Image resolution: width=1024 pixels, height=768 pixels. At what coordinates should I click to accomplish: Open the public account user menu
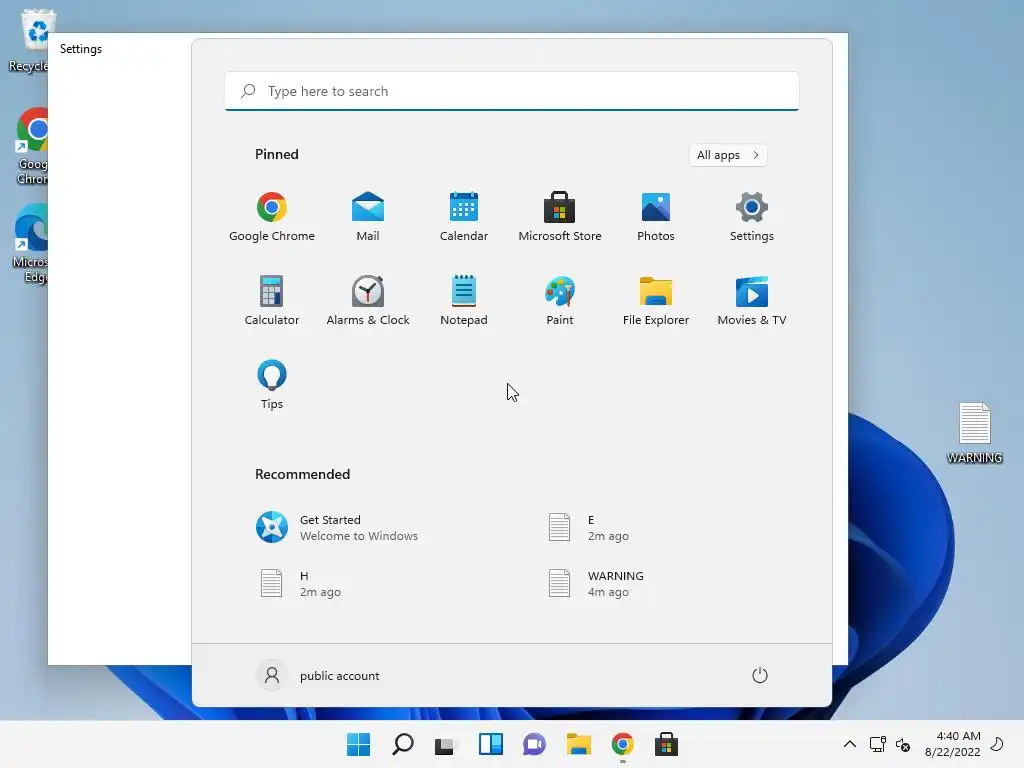tap(319, 675)
